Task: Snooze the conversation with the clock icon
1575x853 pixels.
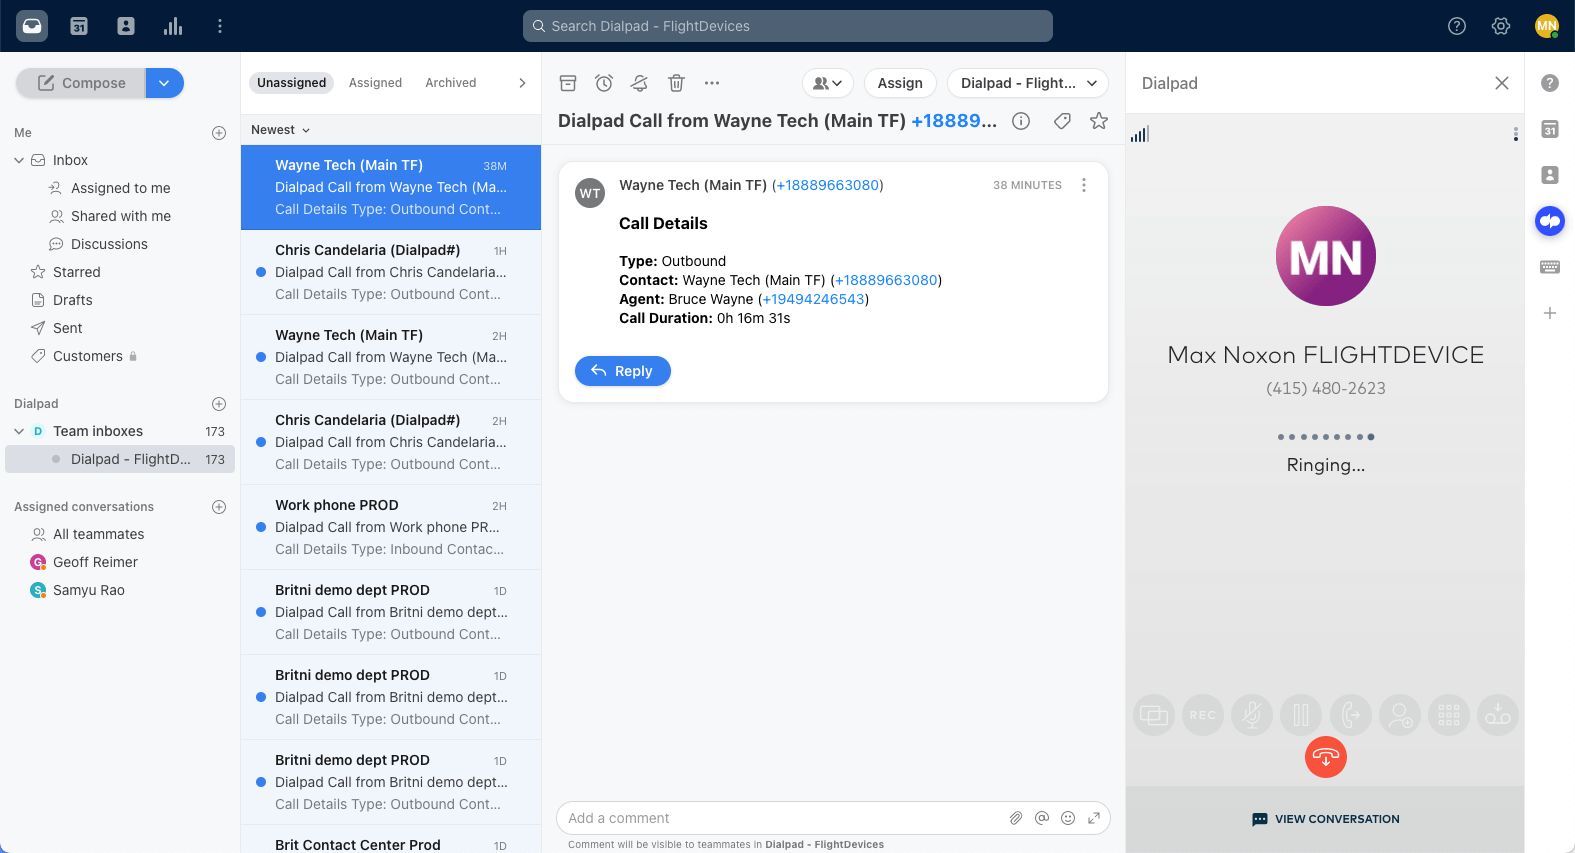Action: [x=604, y=83]
